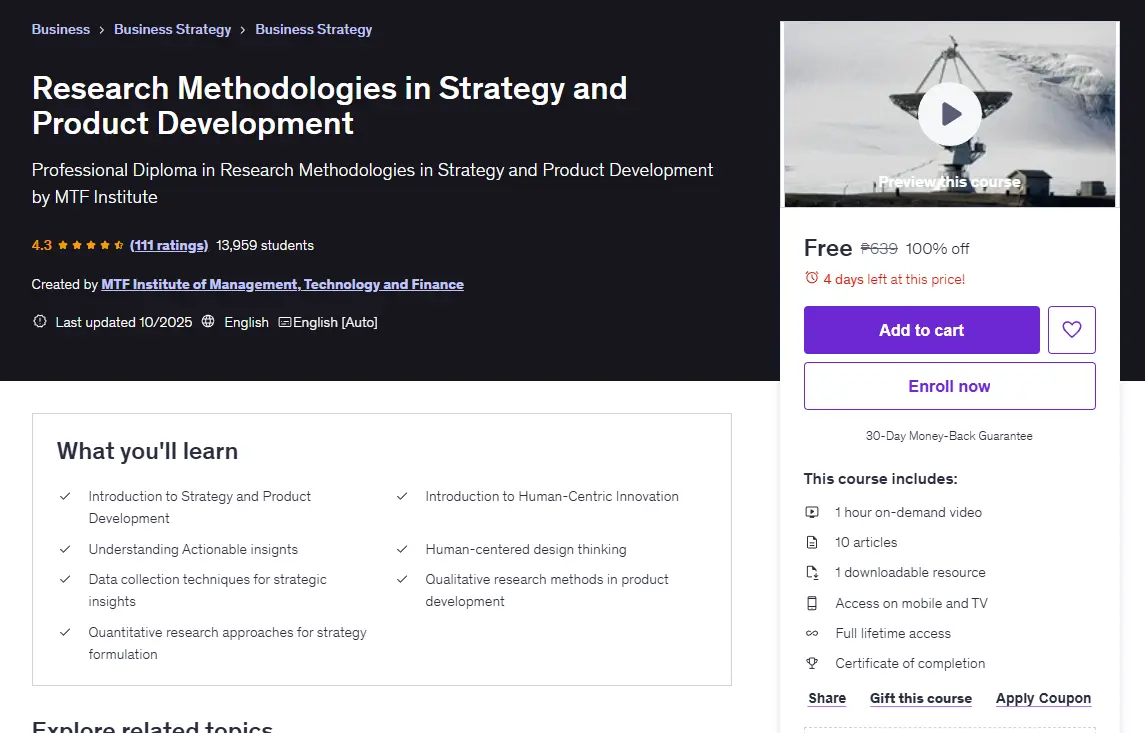Click the Preview this course thumbnail
The image size is (1145, 733).
949,114
